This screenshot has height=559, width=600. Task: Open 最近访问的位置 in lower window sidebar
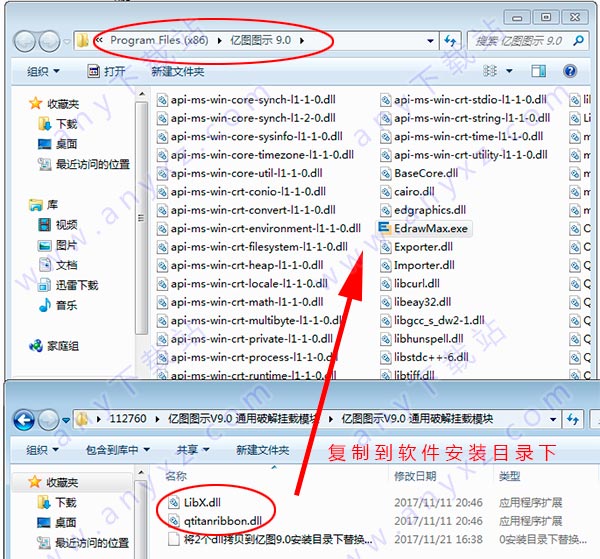pos(83,543)
